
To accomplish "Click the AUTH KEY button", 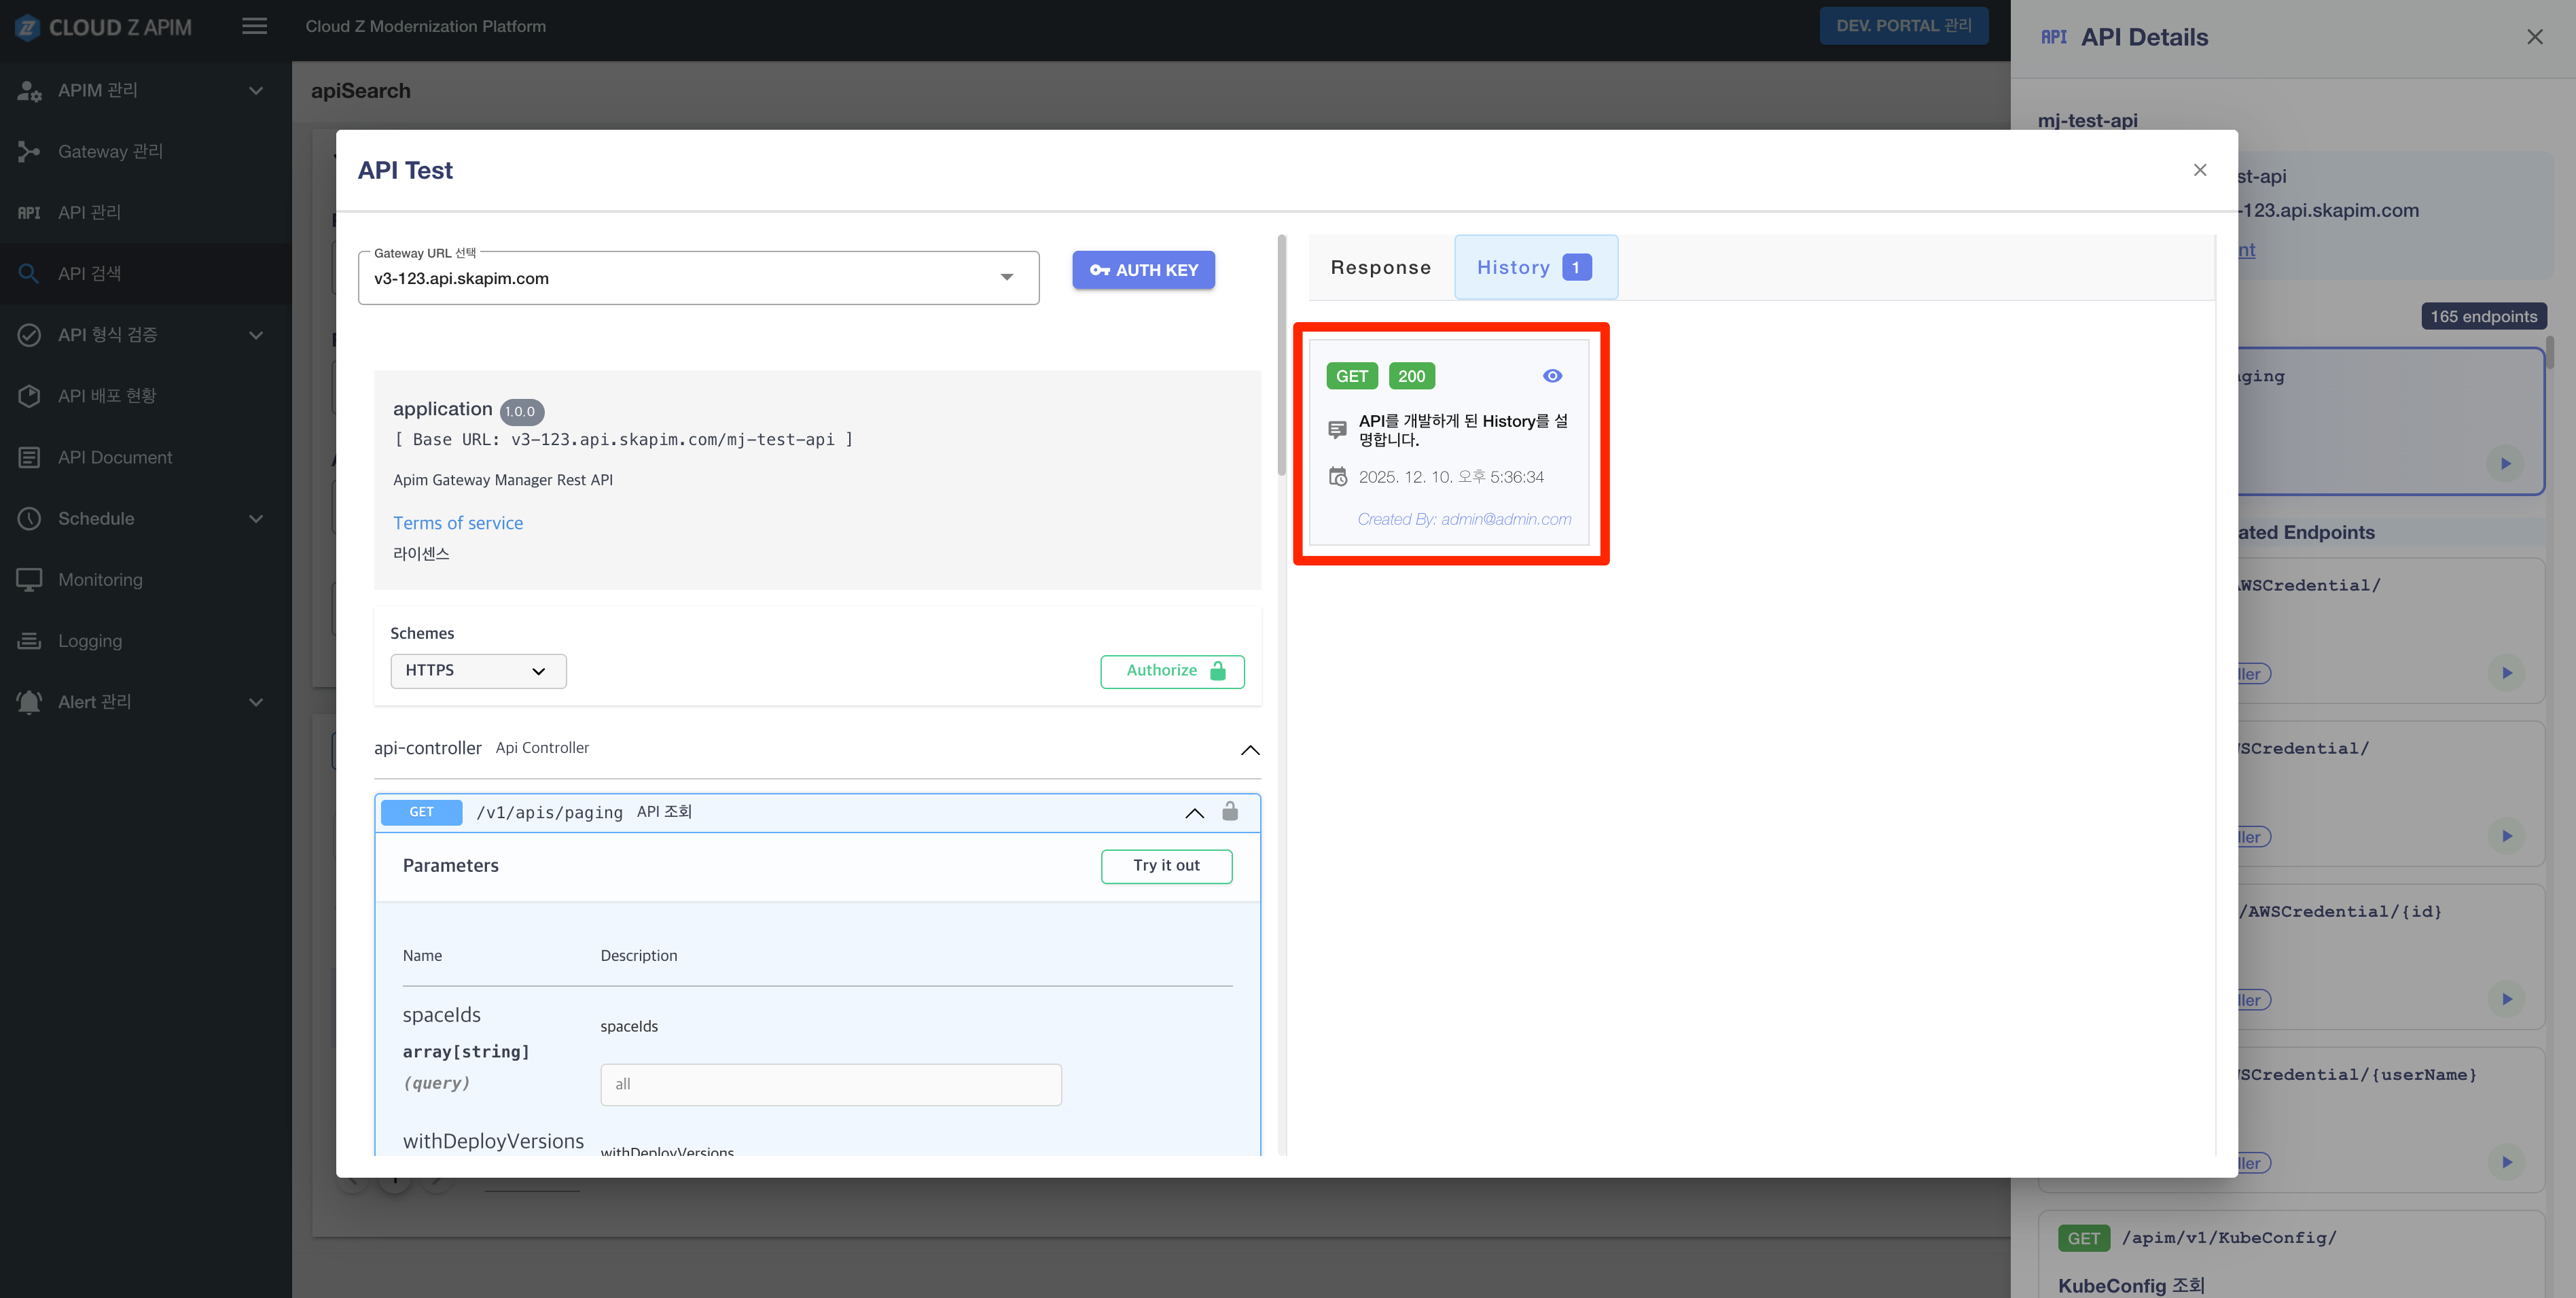I will tap(1143, 270).
